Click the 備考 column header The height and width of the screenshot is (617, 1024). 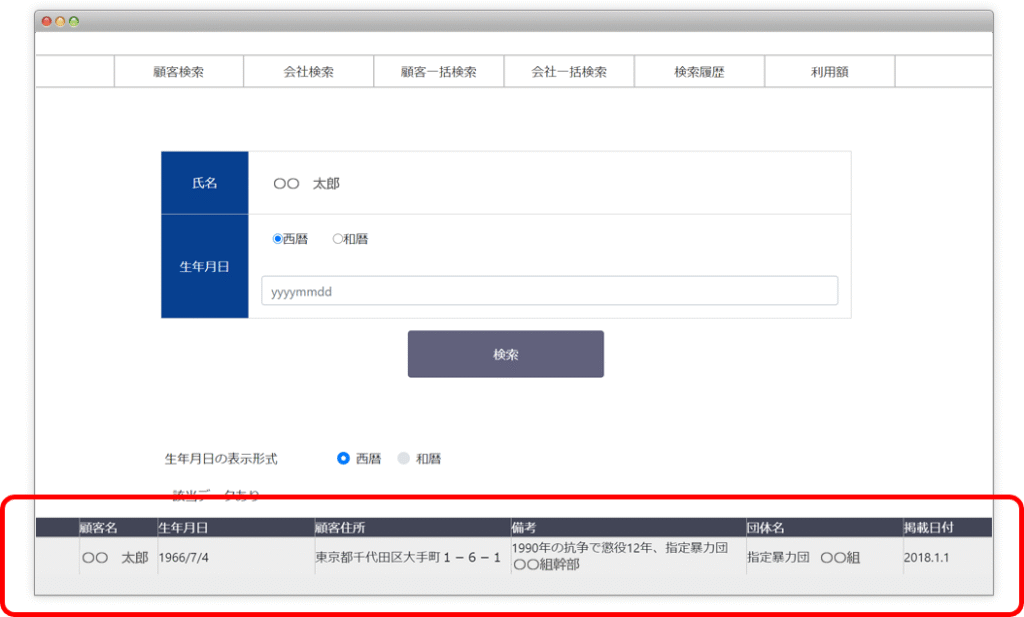pyautogui.click(x=524, y=527)
